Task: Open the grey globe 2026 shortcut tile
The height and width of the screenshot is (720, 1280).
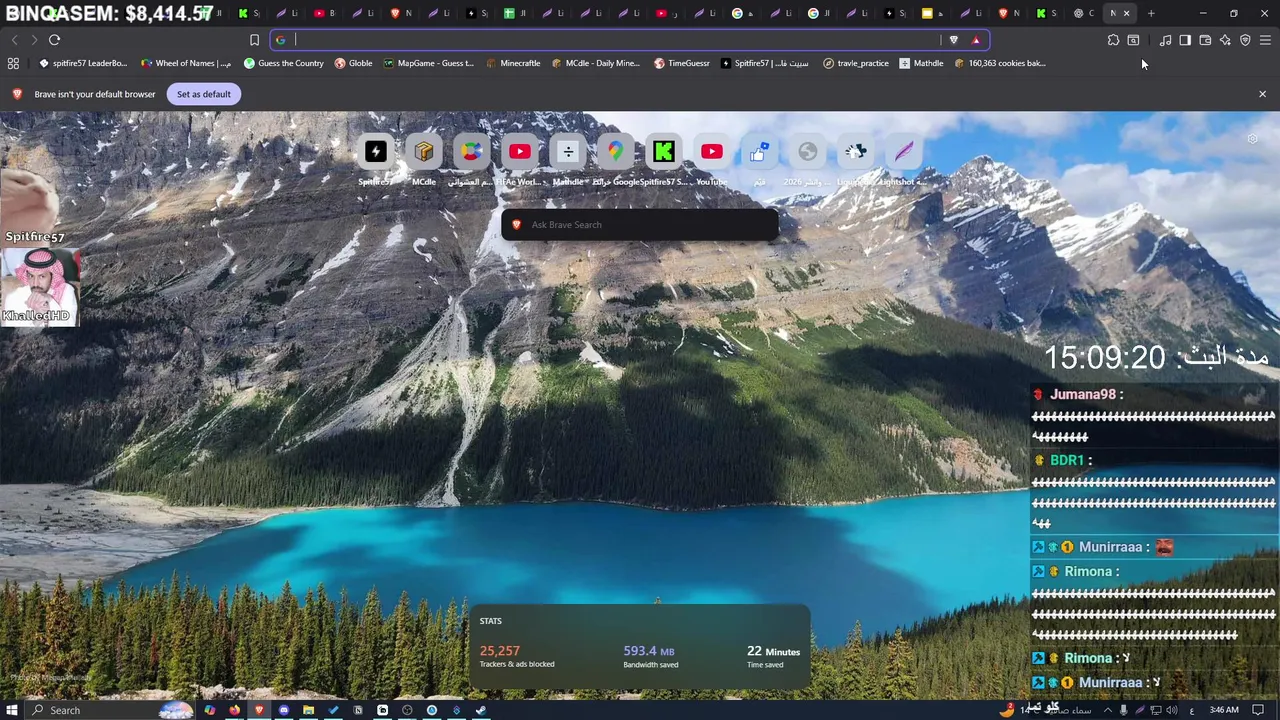Action: point(807,152)
